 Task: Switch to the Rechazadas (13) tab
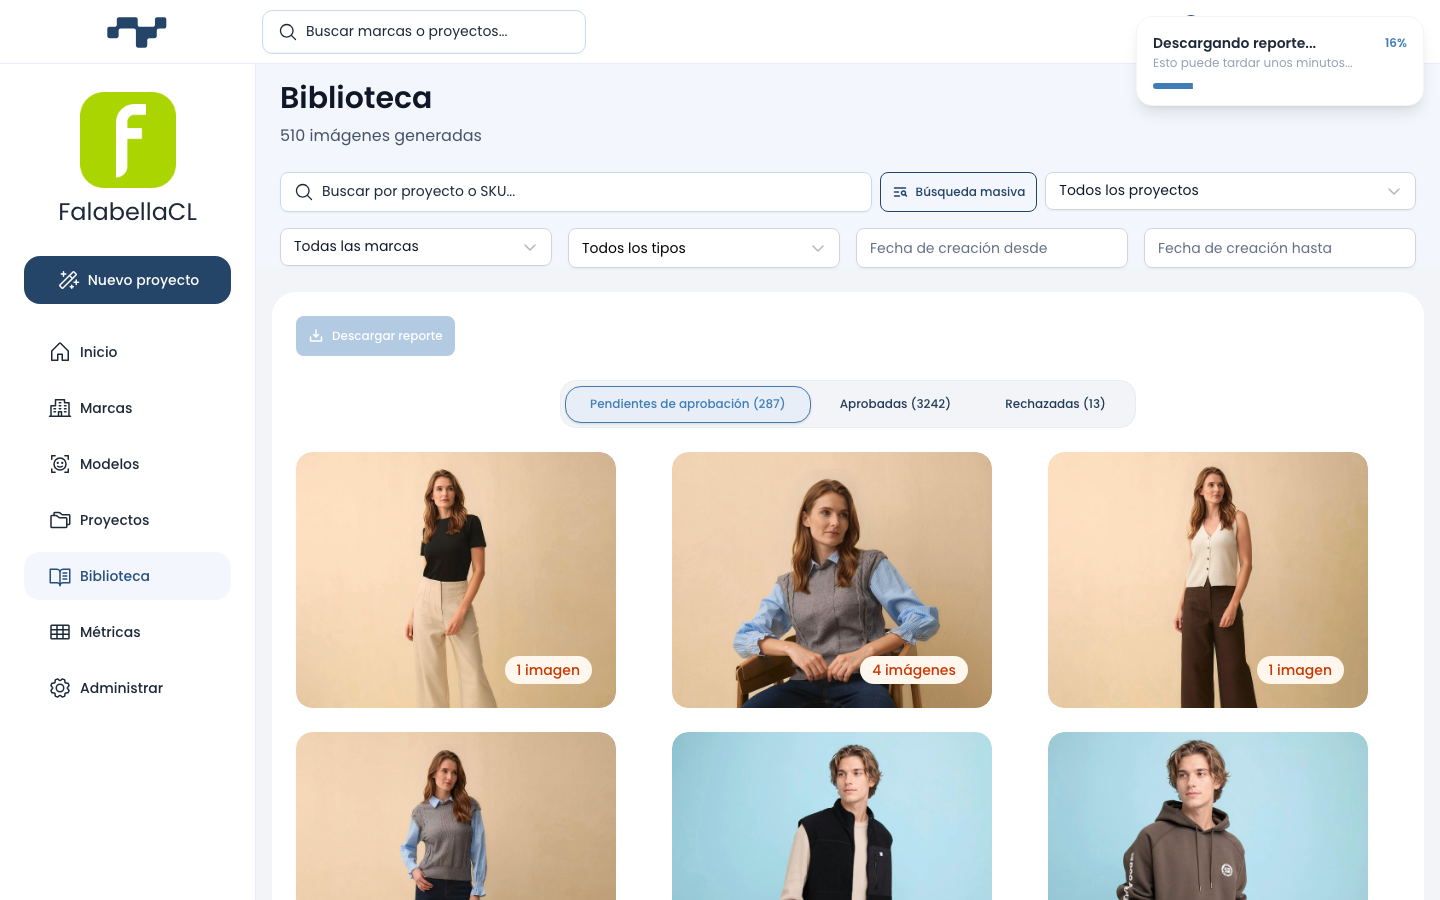coord(1055,404)
